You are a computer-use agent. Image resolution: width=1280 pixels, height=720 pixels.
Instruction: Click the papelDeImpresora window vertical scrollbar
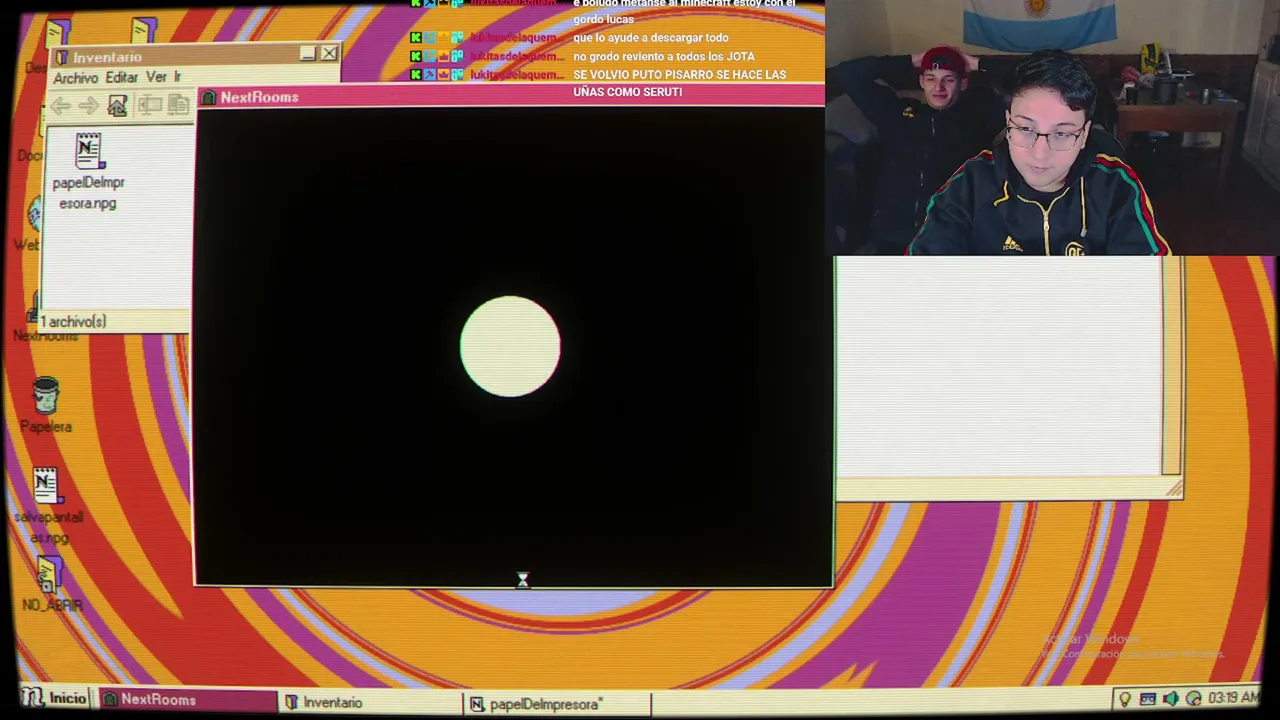click(x=1172, y=366)
